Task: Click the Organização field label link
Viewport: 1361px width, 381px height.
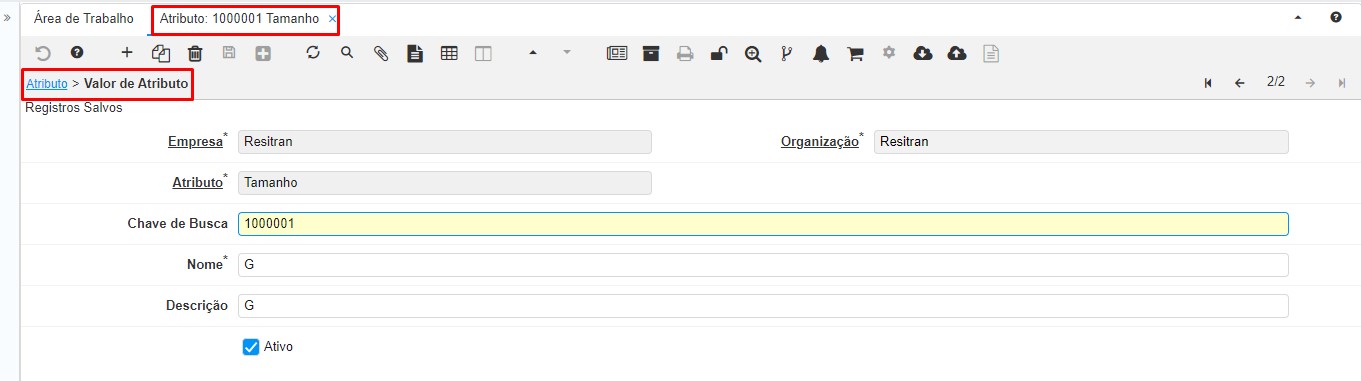Action: tap(820, 142)
